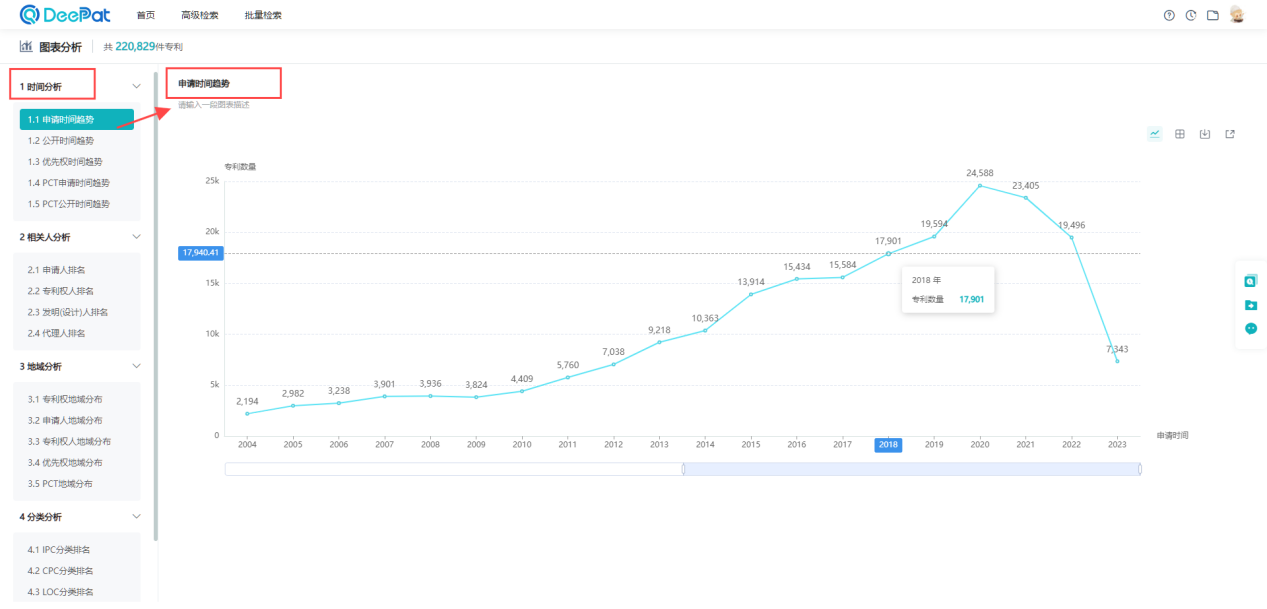This screenshot has width=1267, height=609.
Task: Click the chart description input field
Action: tap(214, 104)
